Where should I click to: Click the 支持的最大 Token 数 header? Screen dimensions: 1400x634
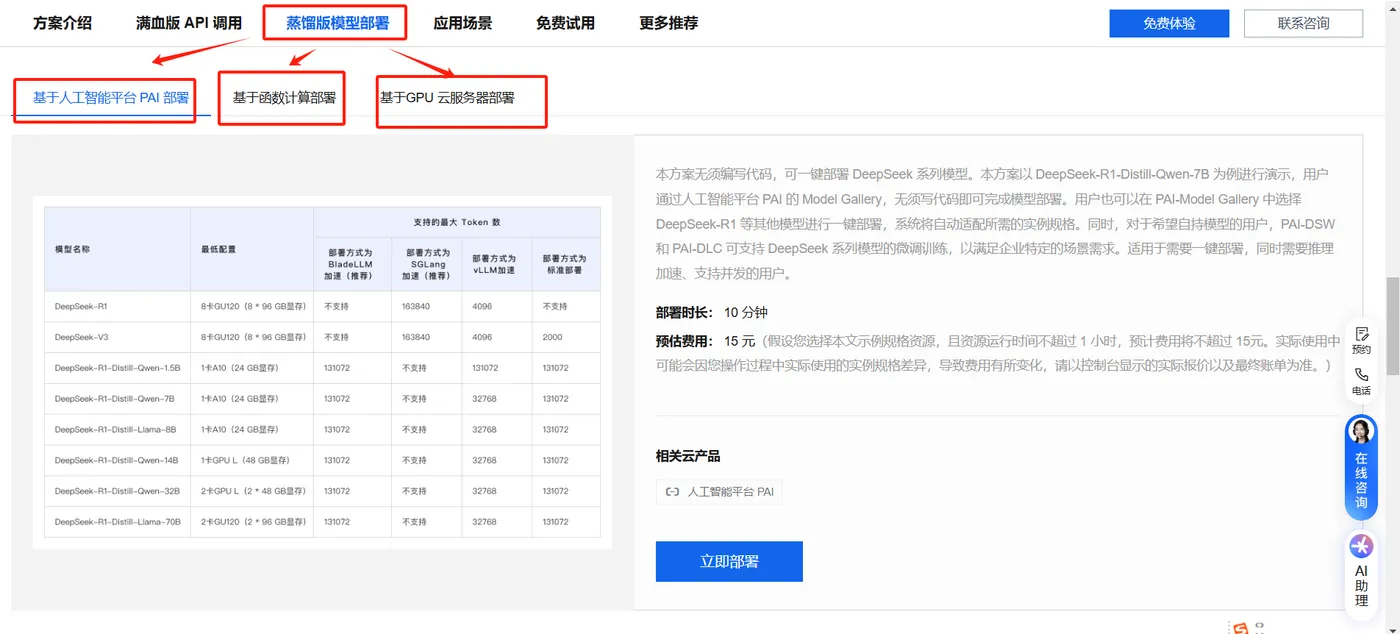pos(457,222)
